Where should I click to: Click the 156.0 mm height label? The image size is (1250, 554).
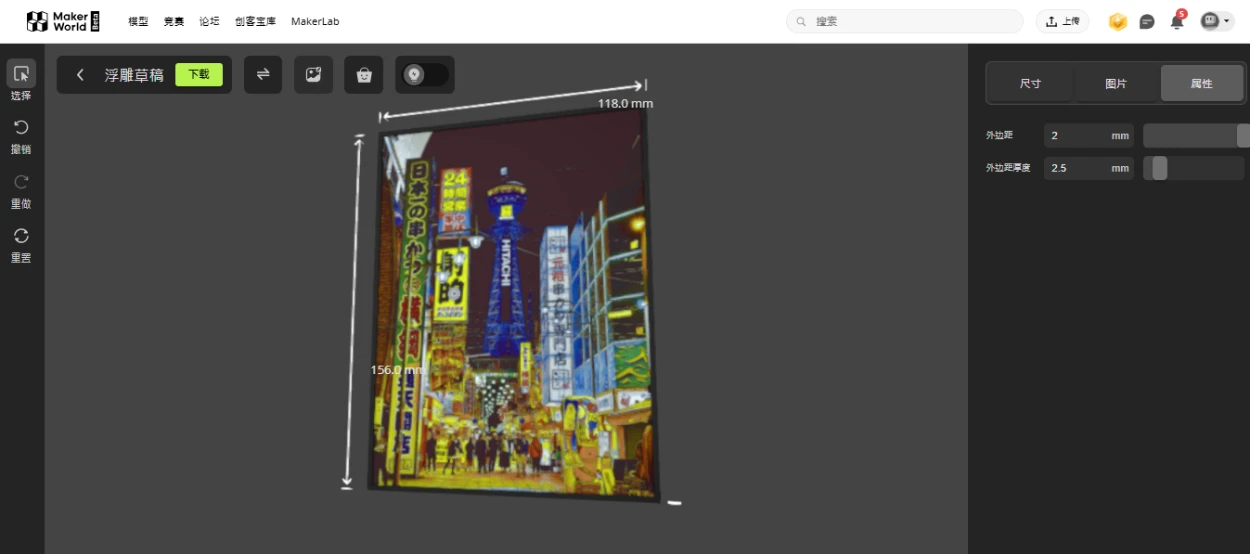pyautogui.click(x=398, y=369)
